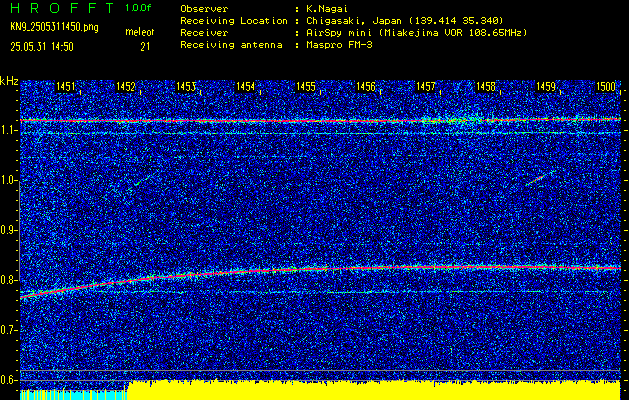The width and height of the screenshot is (629, 400).
Task: Click the 1457 time marker
Action: 426,86
